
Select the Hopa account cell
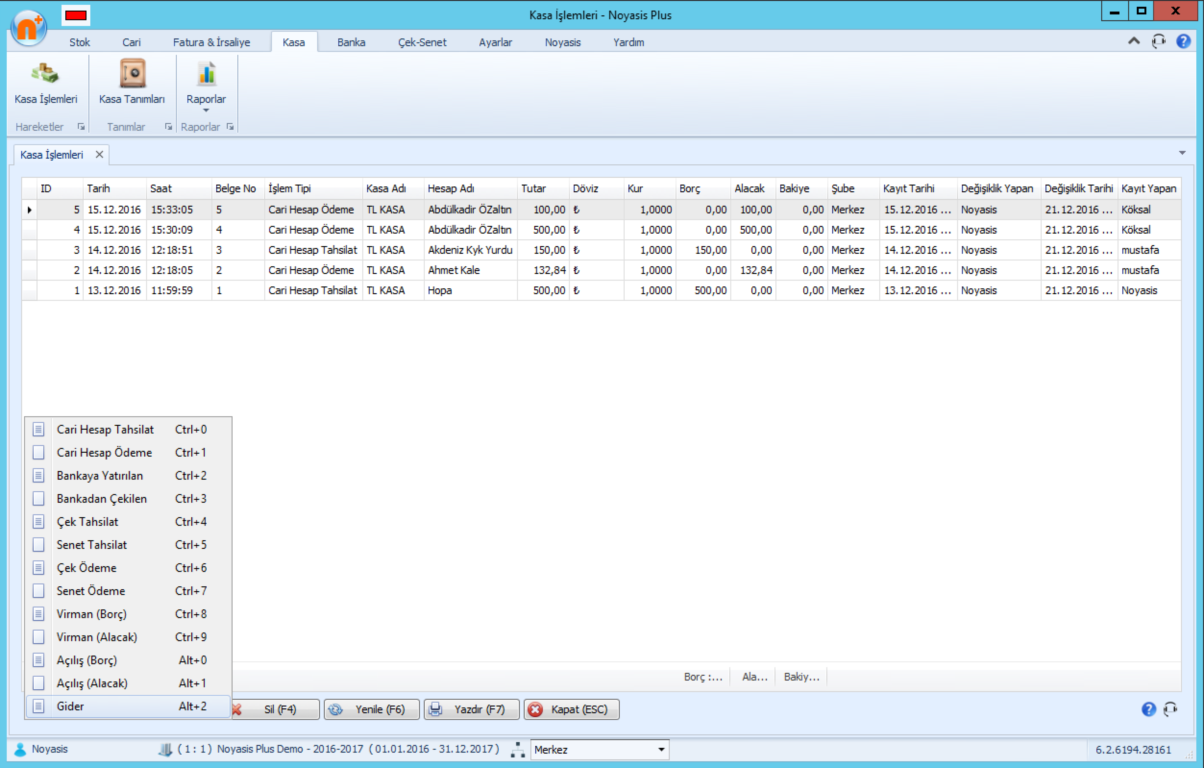click(470, 290)
